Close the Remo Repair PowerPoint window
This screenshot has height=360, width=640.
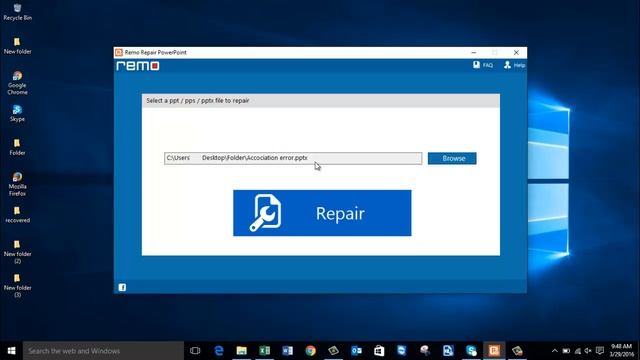[x=516, y=52]
